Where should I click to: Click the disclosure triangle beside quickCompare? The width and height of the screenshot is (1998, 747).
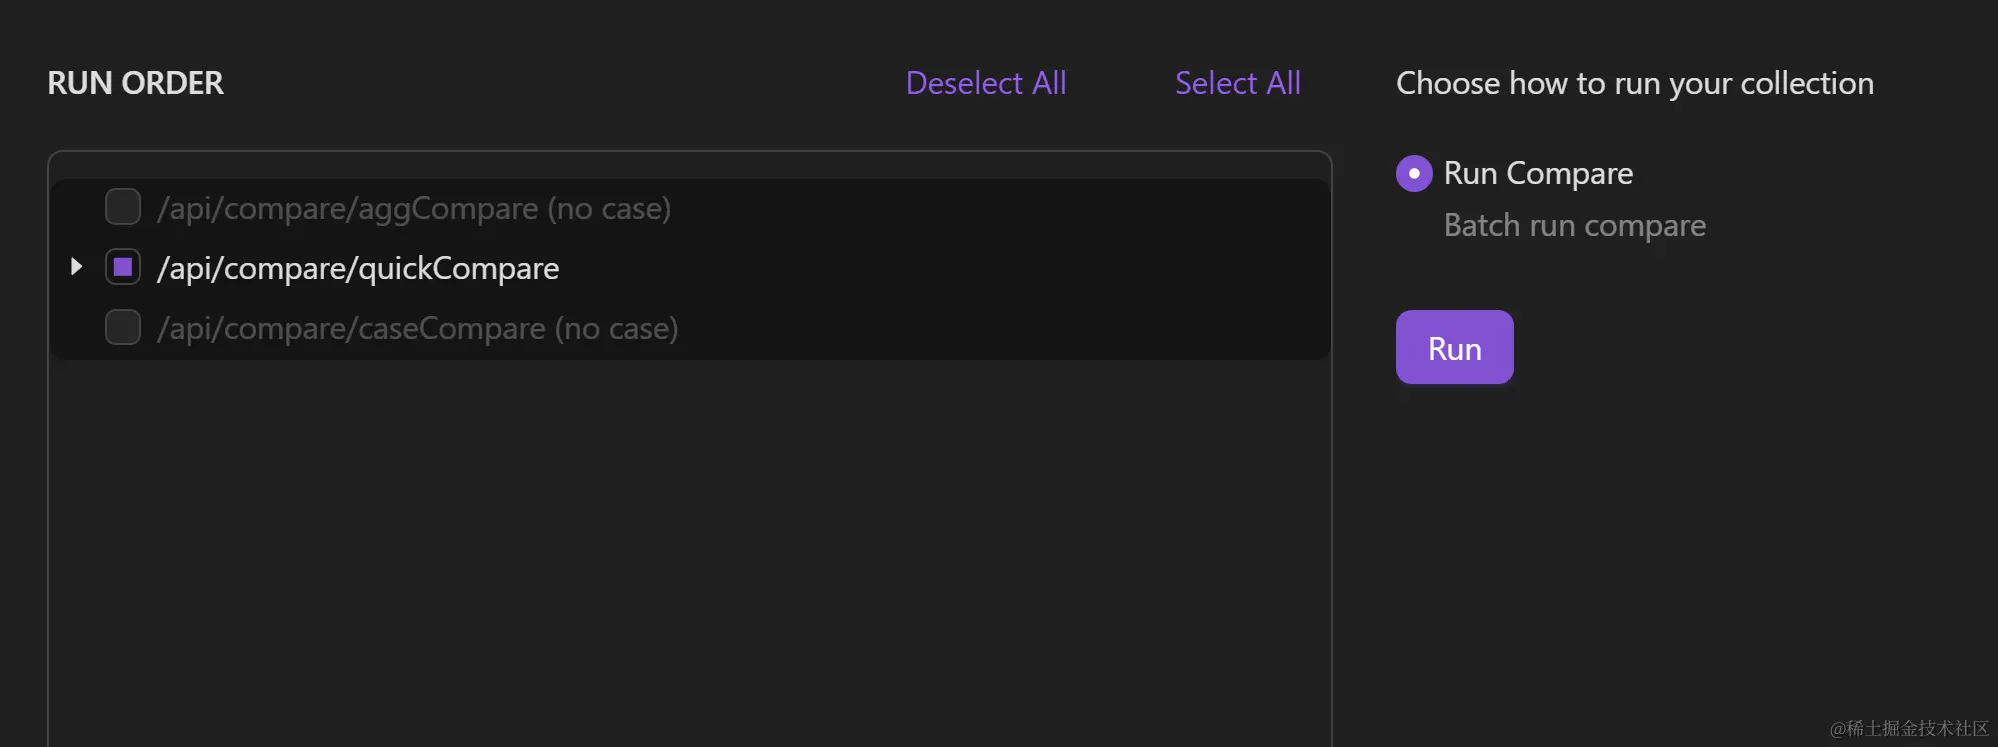(x=77, y=266)
